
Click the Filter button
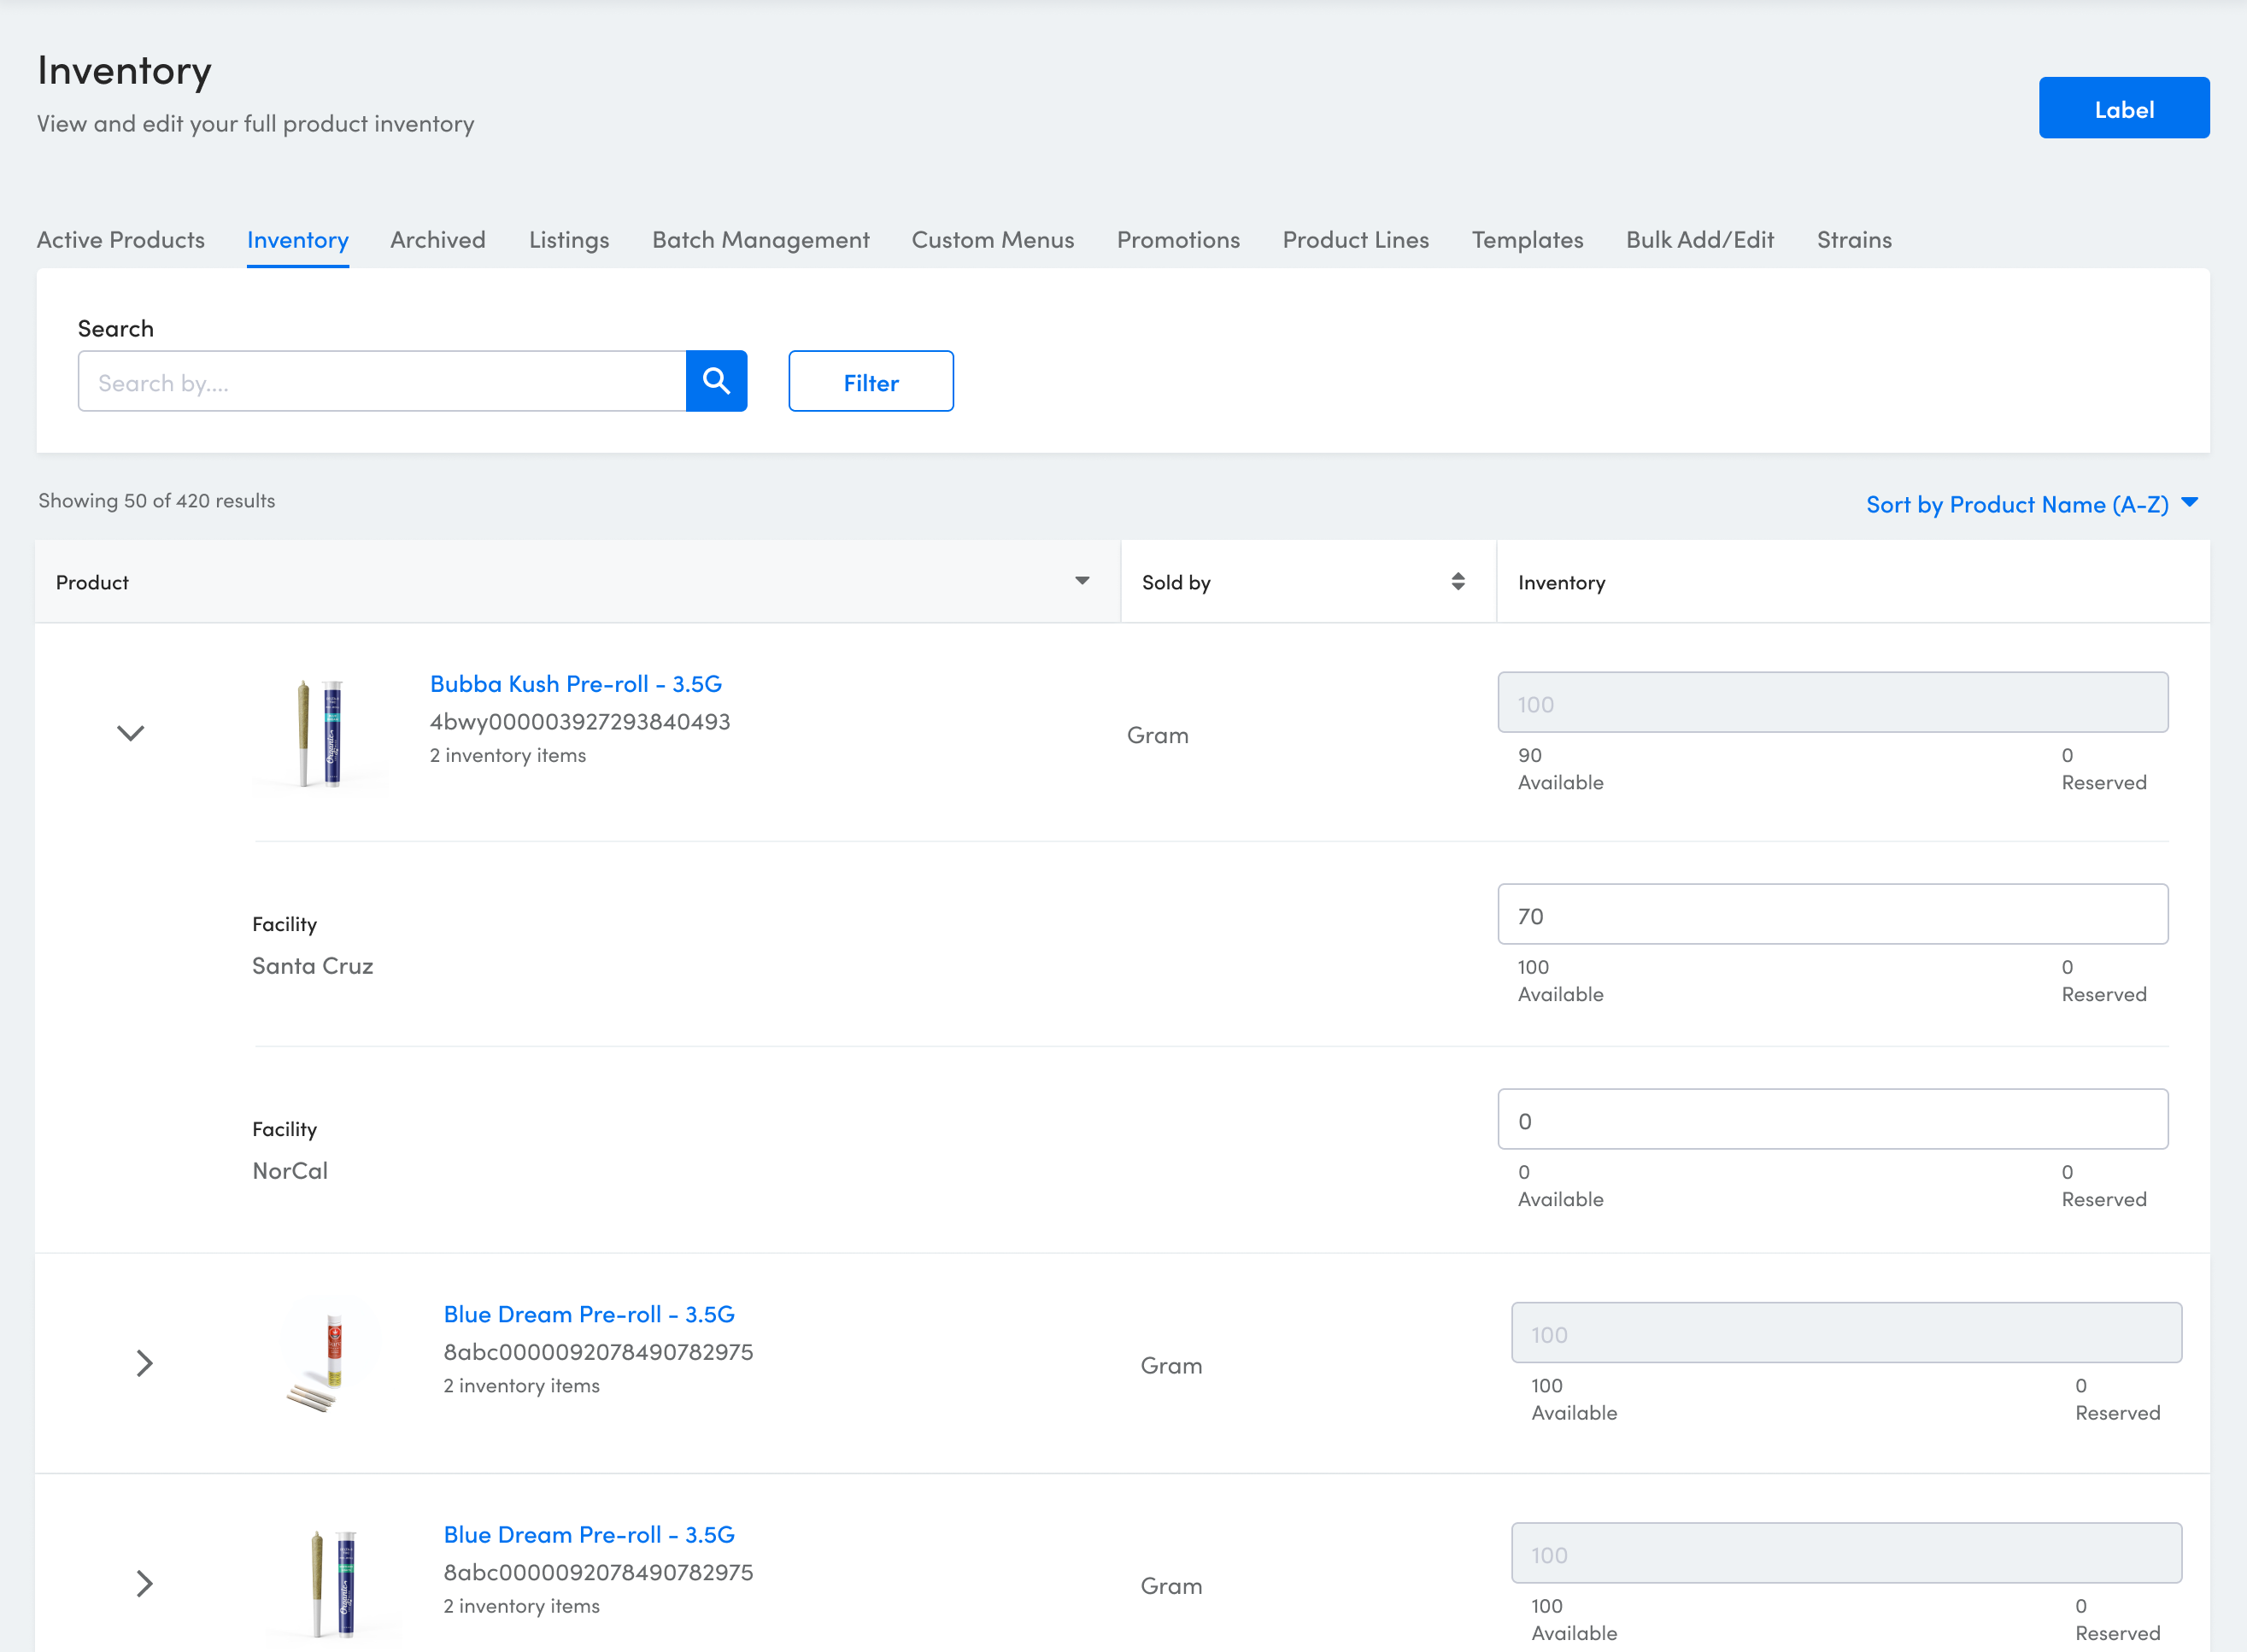(871, 381)
